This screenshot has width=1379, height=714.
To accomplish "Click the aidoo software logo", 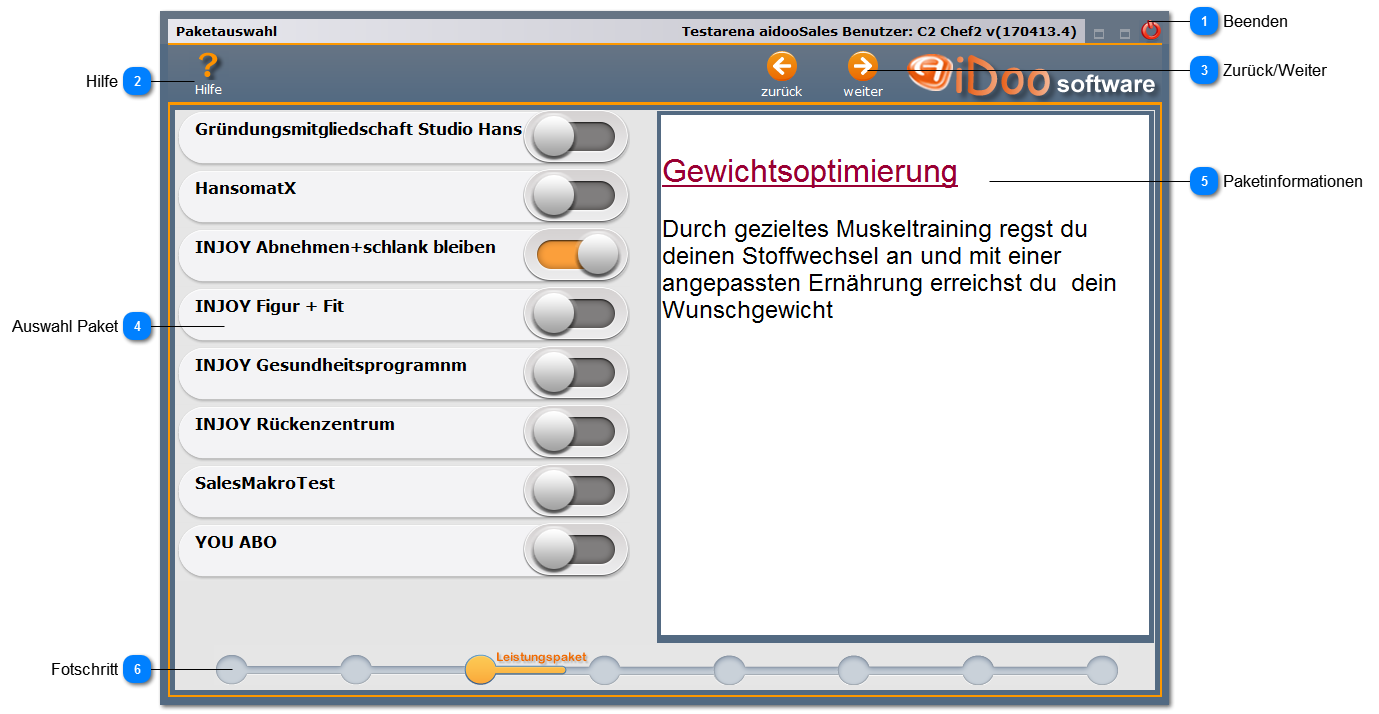I will click(1031, 76).
